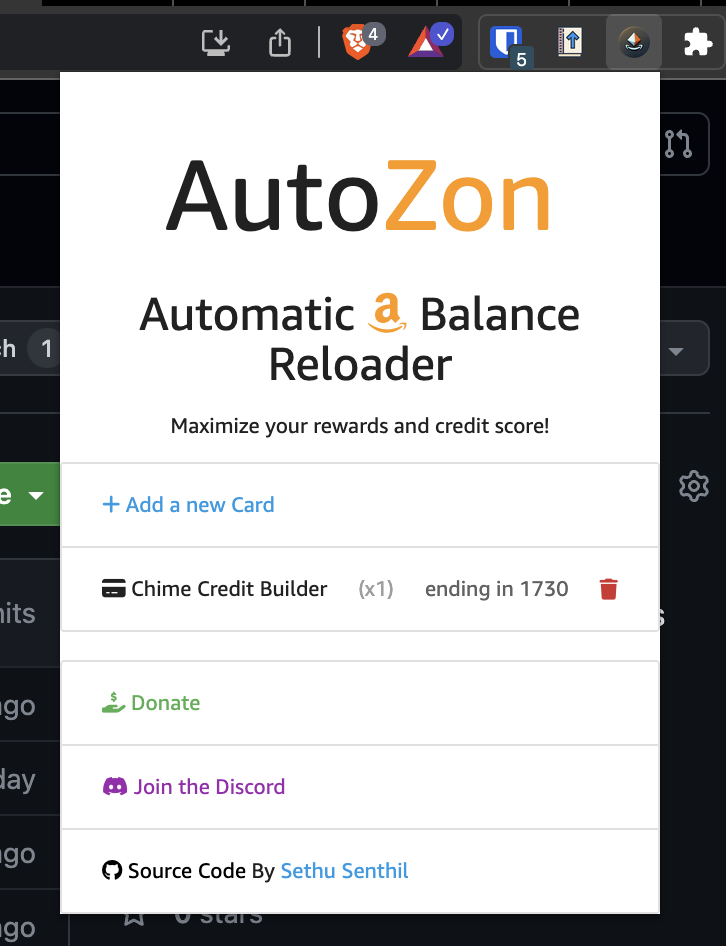
Task: Click the GitHub settings gear icon
Action: click(x=694, y=486)
